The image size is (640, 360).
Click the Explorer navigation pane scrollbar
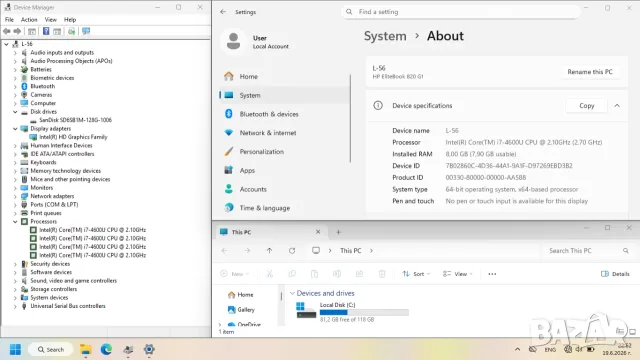click(281, 296)
